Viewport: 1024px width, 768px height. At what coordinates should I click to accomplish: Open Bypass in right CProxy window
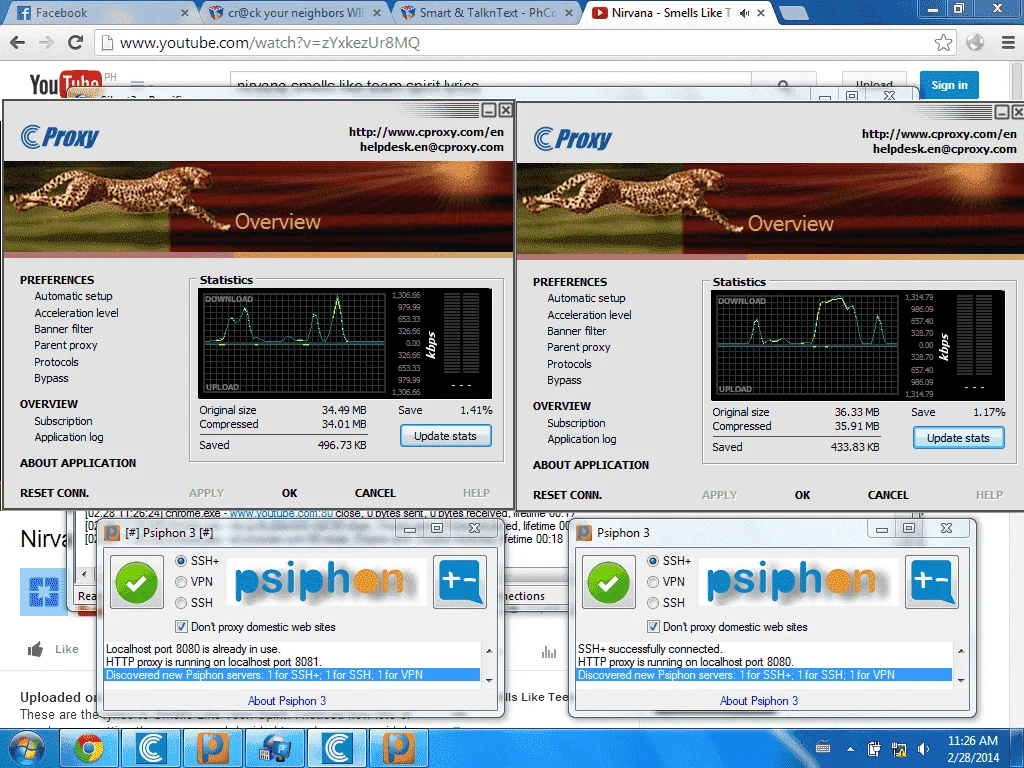[564, 380]
